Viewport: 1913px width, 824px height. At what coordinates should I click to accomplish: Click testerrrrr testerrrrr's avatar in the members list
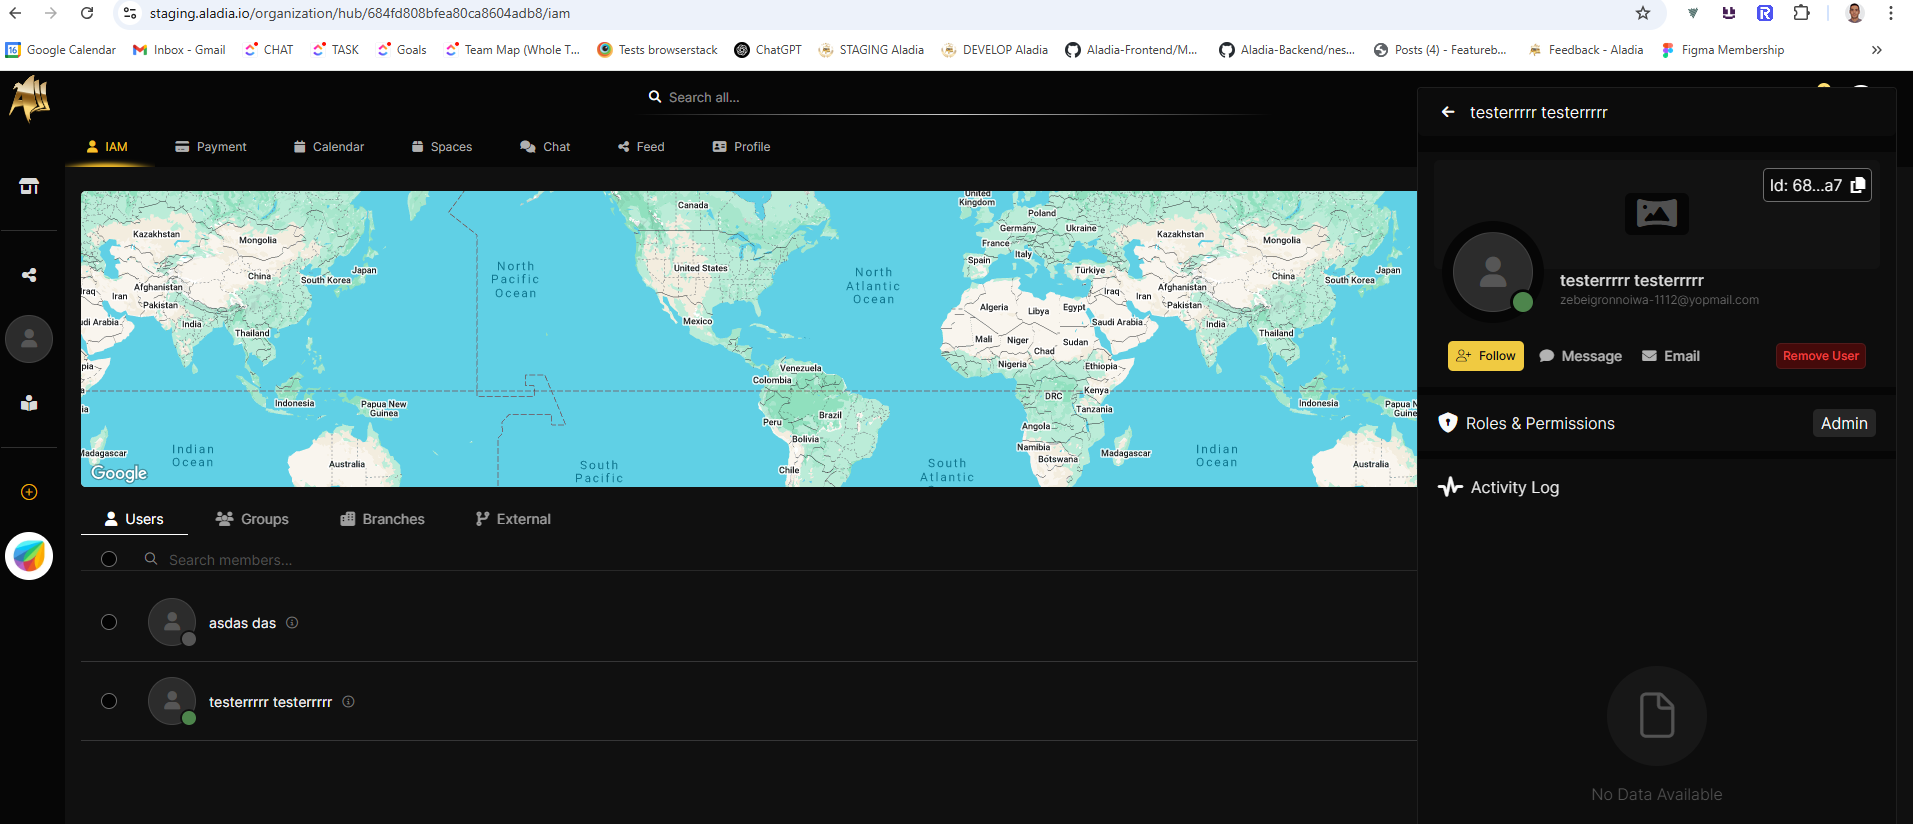pos(172,701)
